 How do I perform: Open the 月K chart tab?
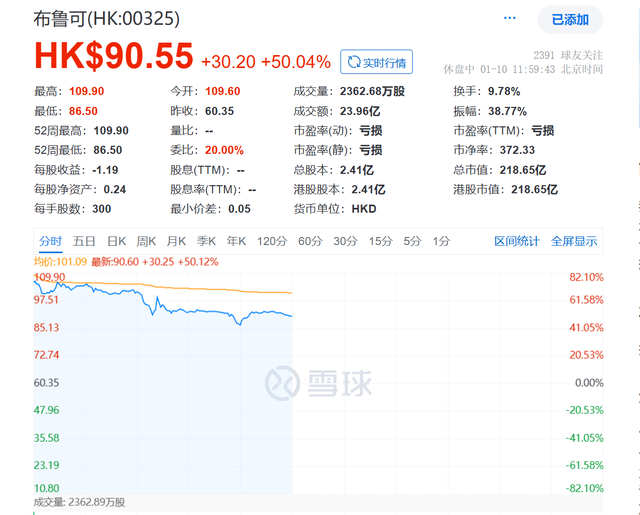pos(176,241)
